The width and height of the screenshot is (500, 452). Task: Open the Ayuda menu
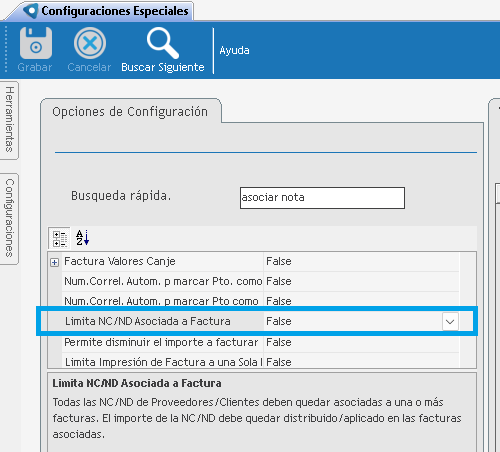[x=234, y=51]
